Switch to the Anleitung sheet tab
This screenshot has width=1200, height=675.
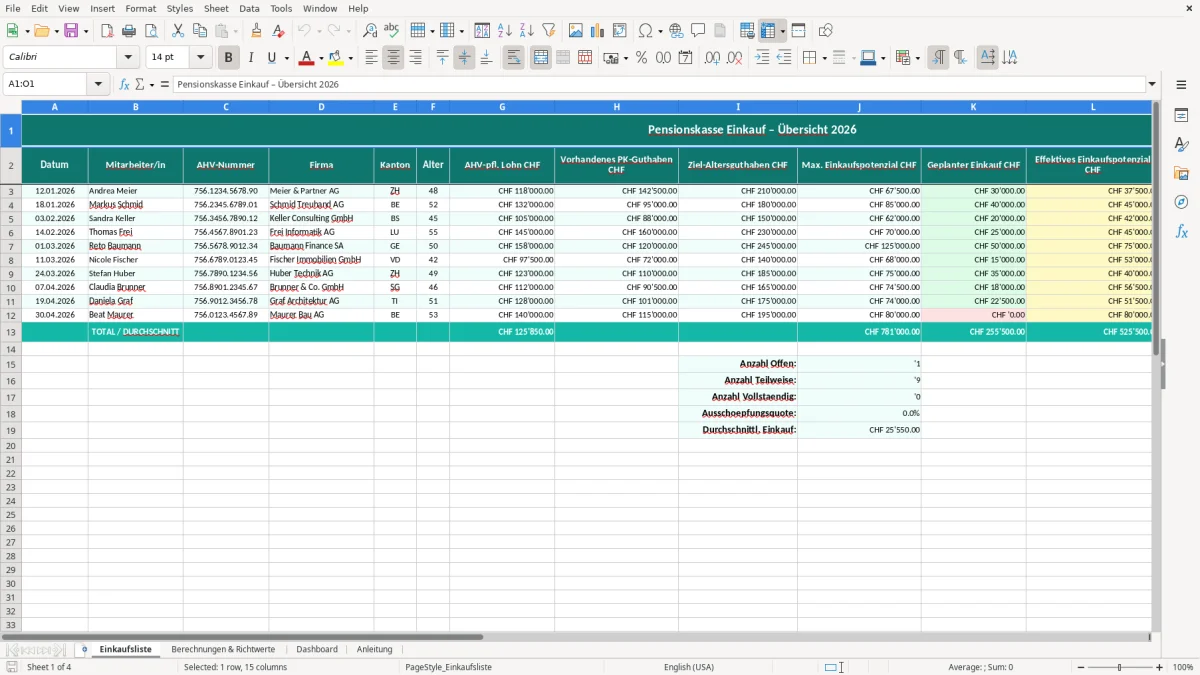click(375, 649)
